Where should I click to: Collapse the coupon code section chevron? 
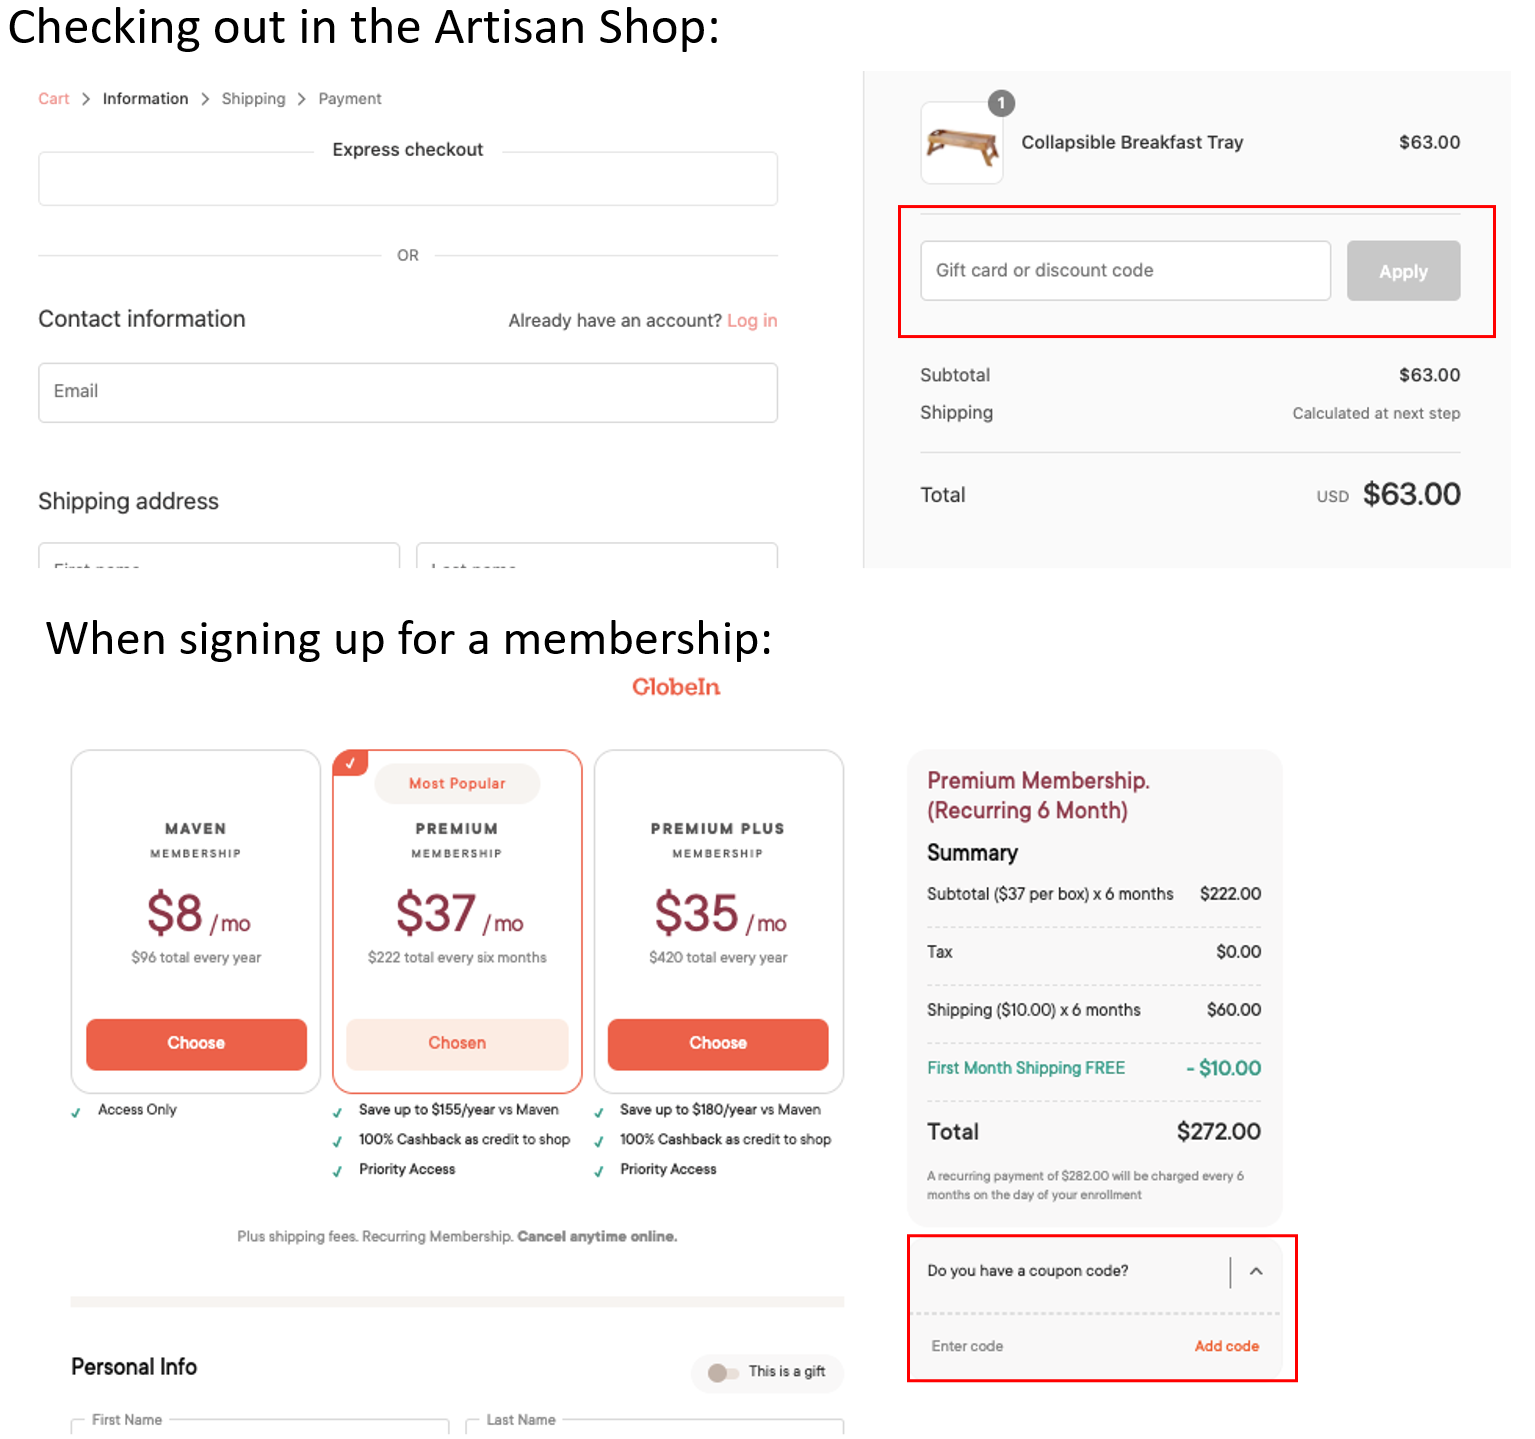point(1256,1271)
